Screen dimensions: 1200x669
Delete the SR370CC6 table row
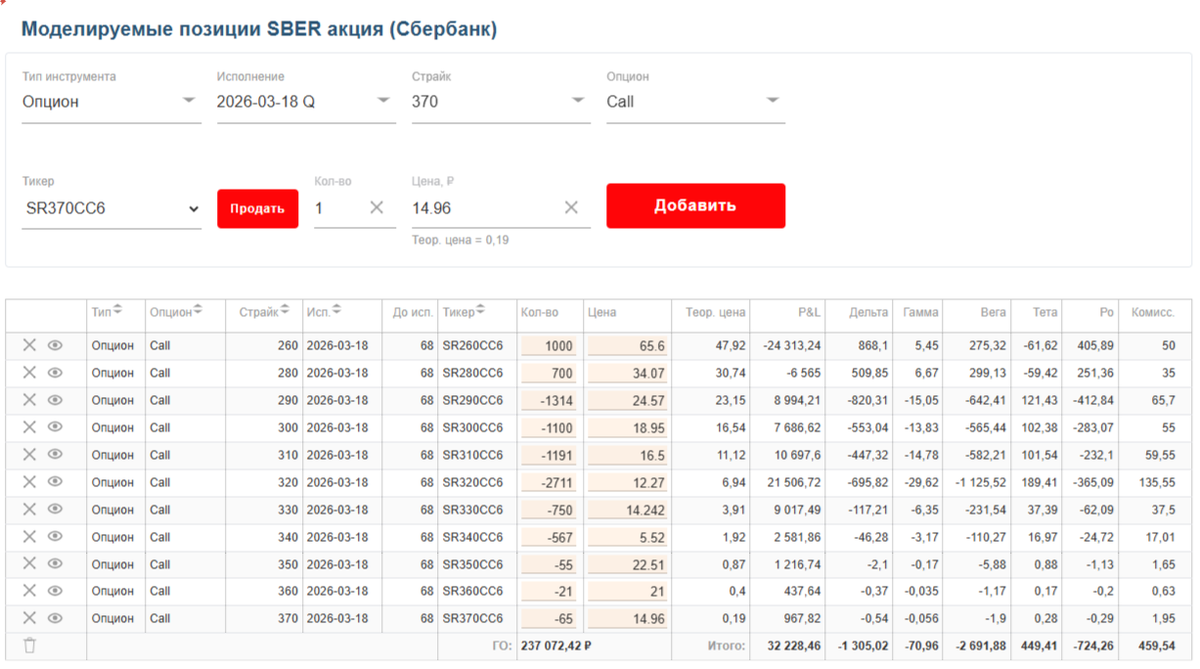point(30,618)
